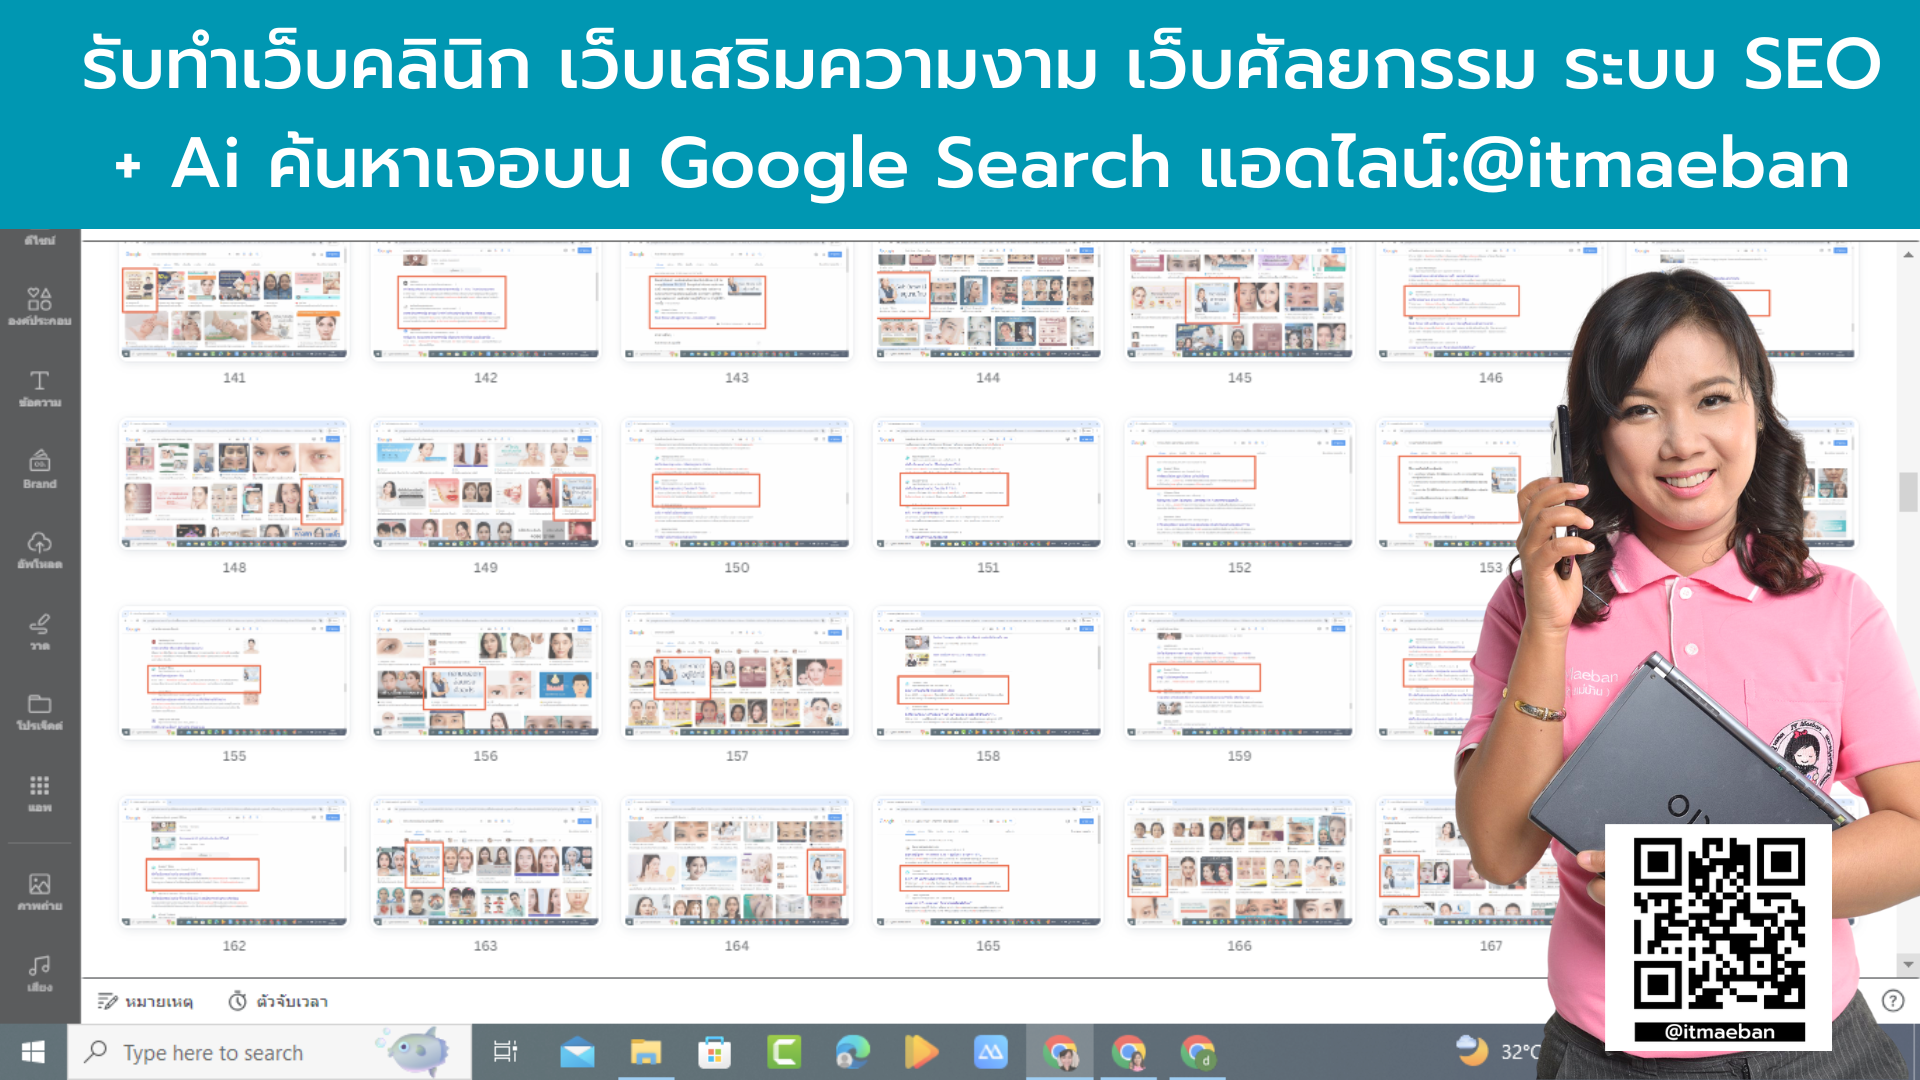
Task: Select the page 164 thumbnail
Action: pyautogui.click(x=736, y=862)
